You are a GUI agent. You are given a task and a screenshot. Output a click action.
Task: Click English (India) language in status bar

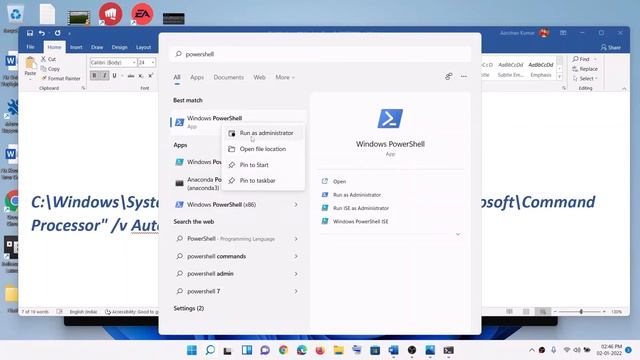click(83, 312)
